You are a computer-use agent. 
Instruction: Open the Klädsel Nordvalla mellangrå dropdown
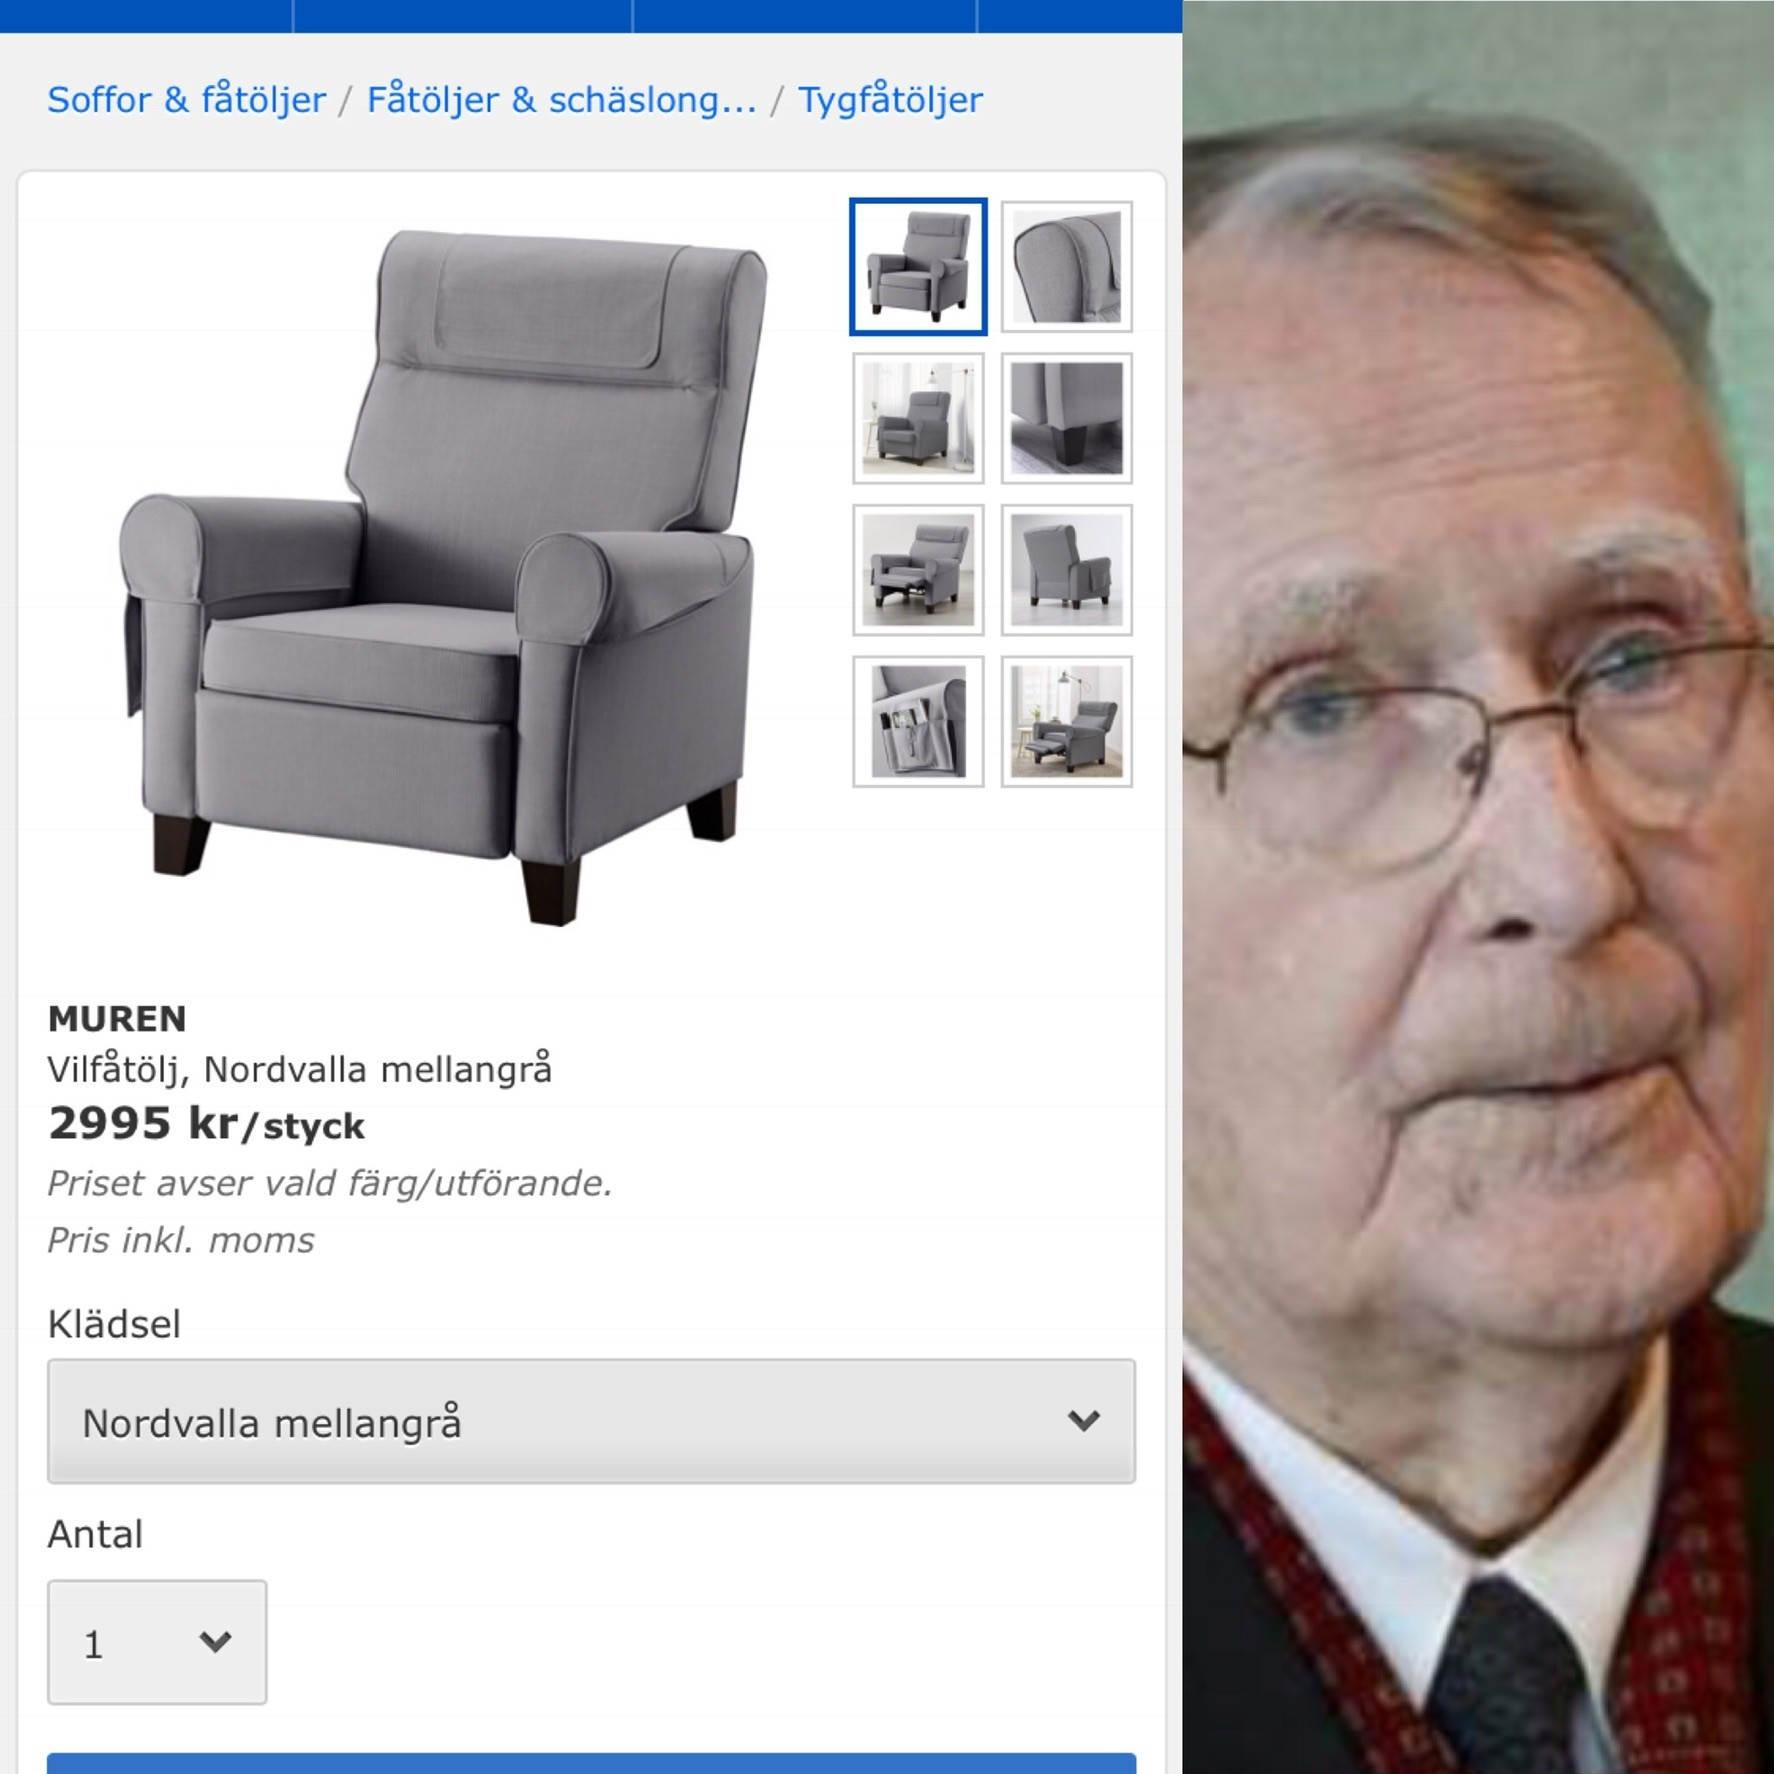591,1421
